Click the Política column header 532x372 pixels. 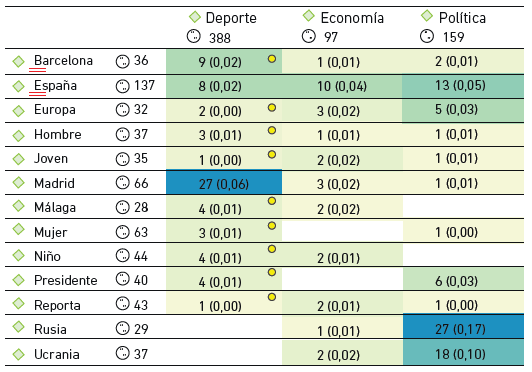[462, 18]
